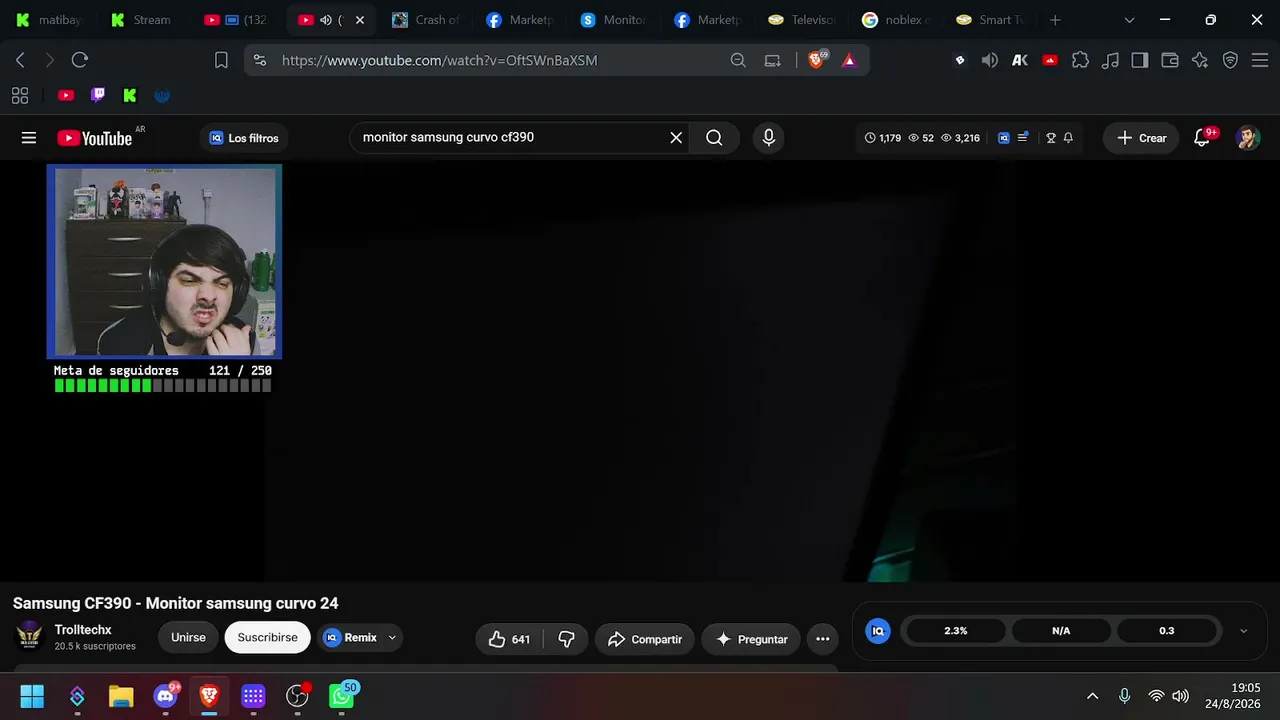
Task: Clear the YouTube search query
Action: click(676, 138)
